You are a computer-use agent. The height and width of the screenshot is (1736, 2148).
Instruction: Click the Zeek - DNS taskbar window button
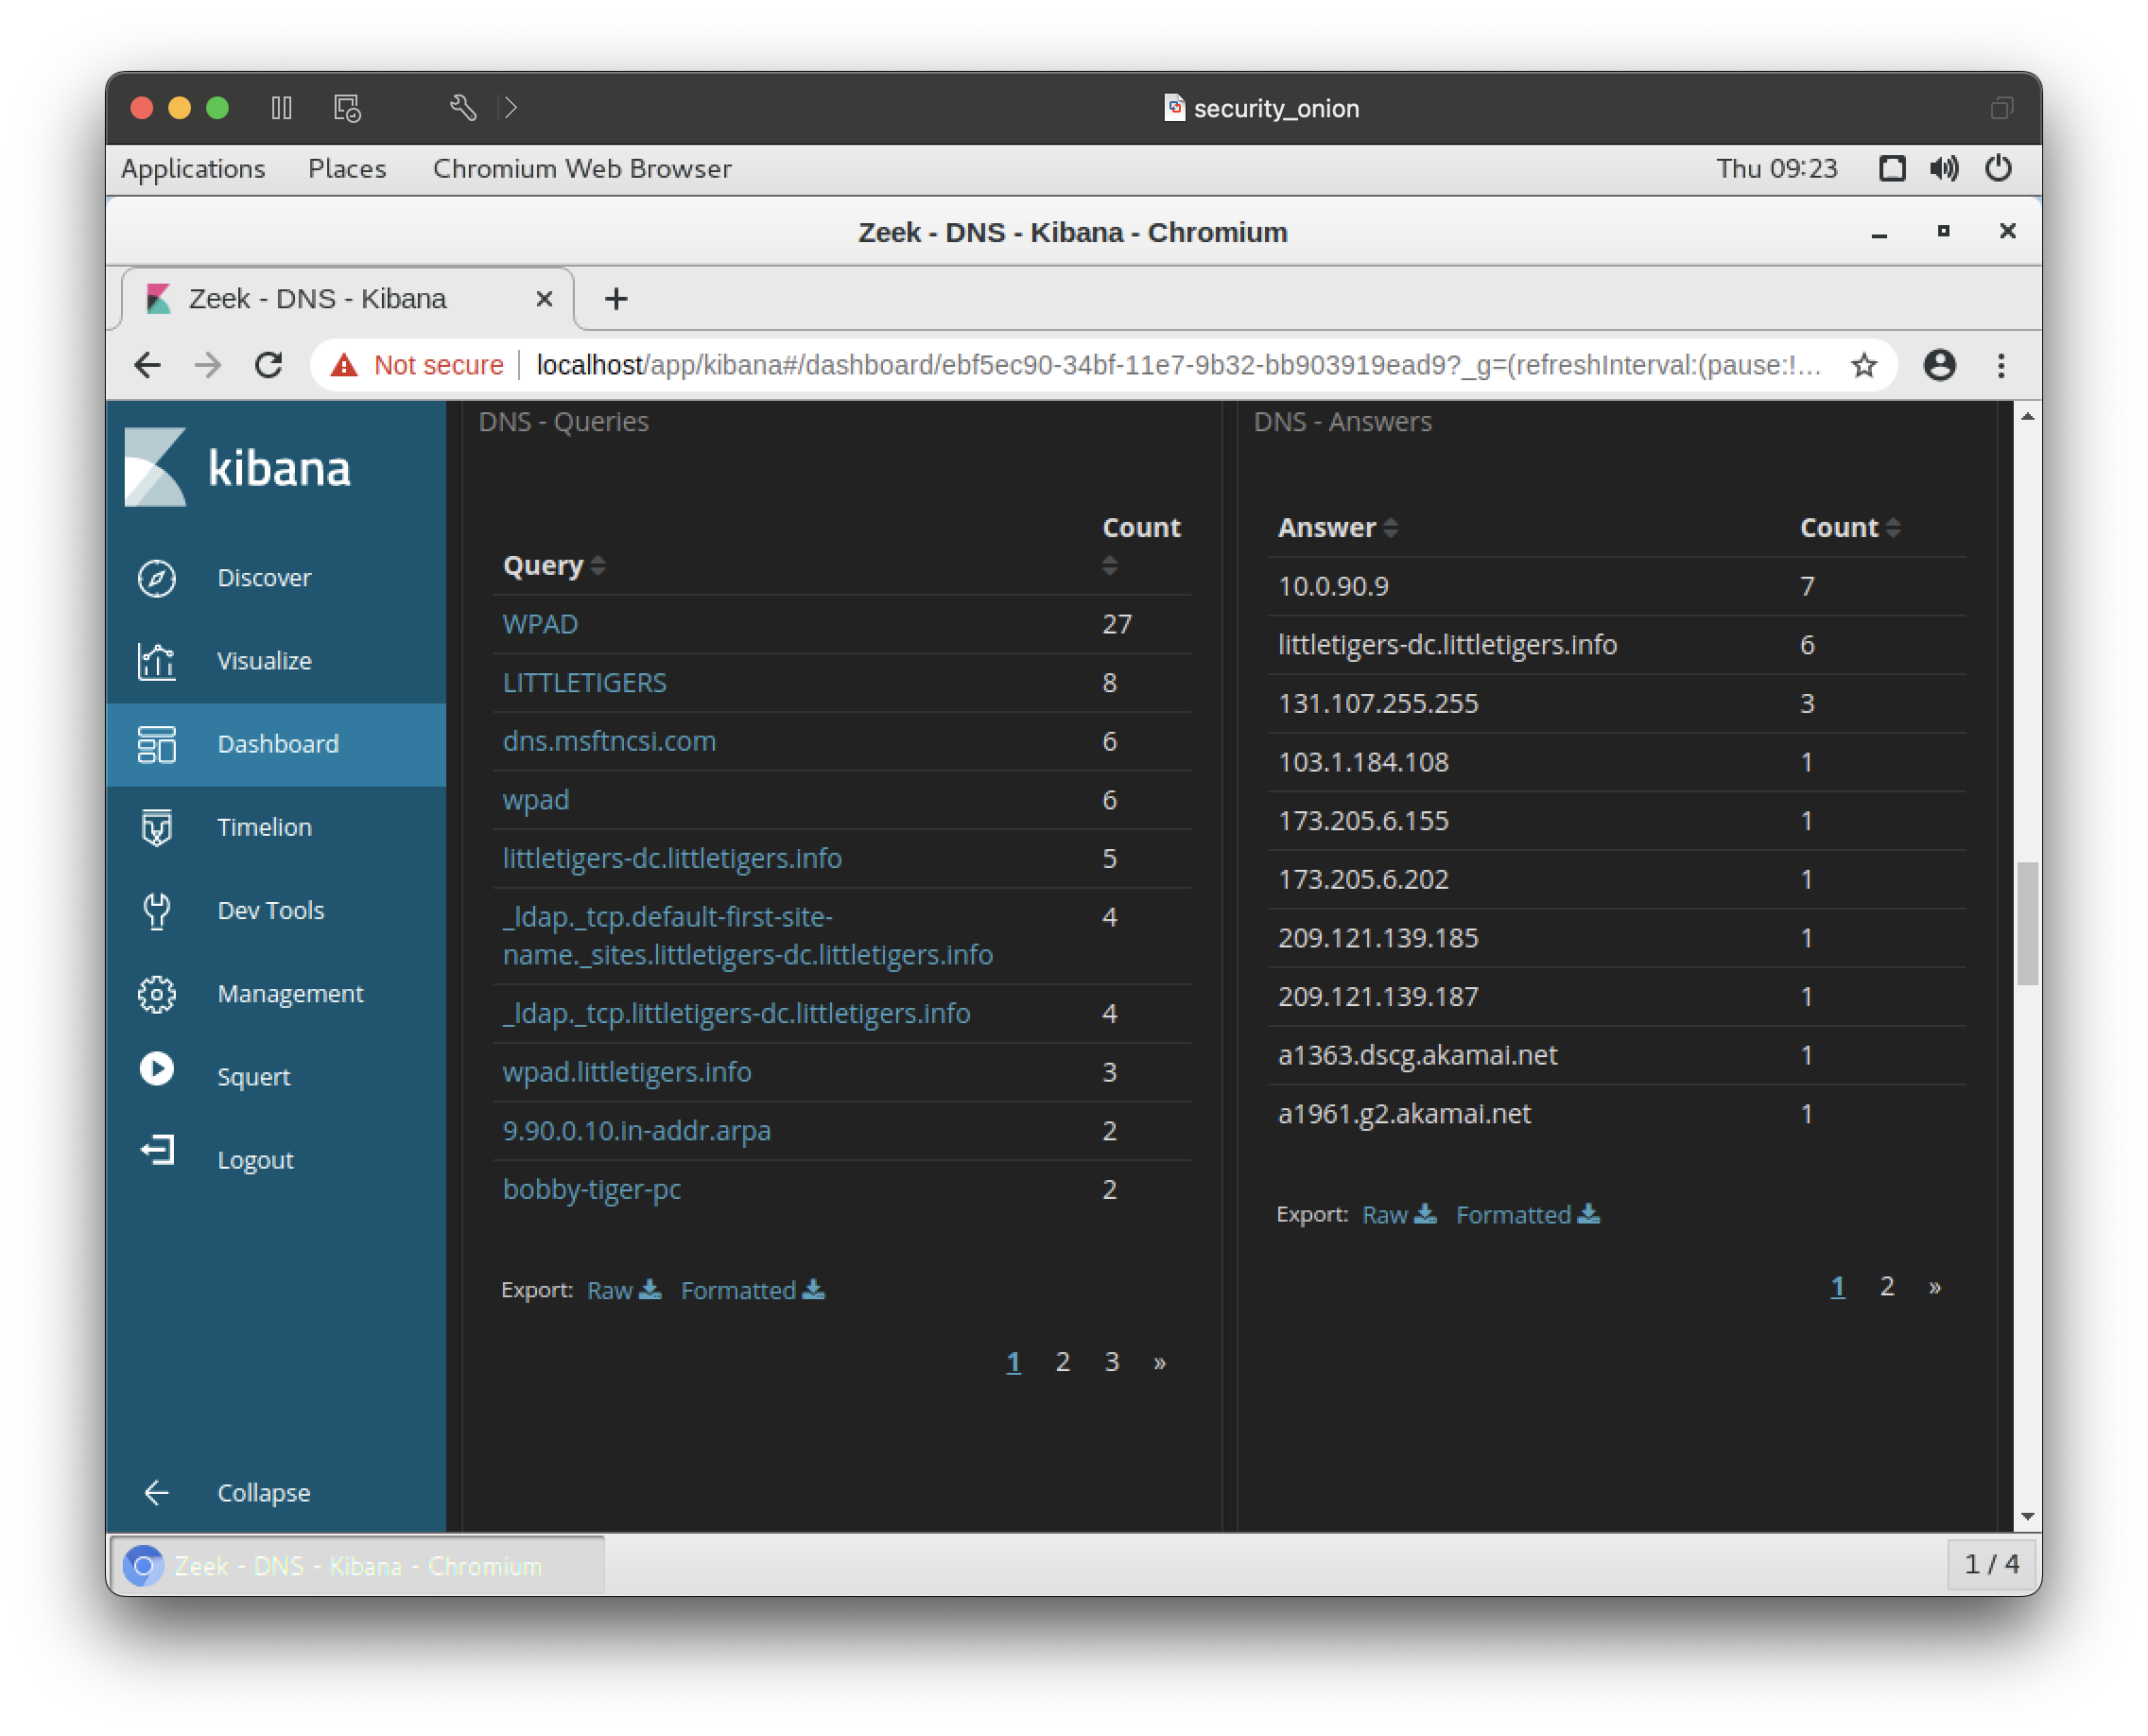(x=357, y=1565)
